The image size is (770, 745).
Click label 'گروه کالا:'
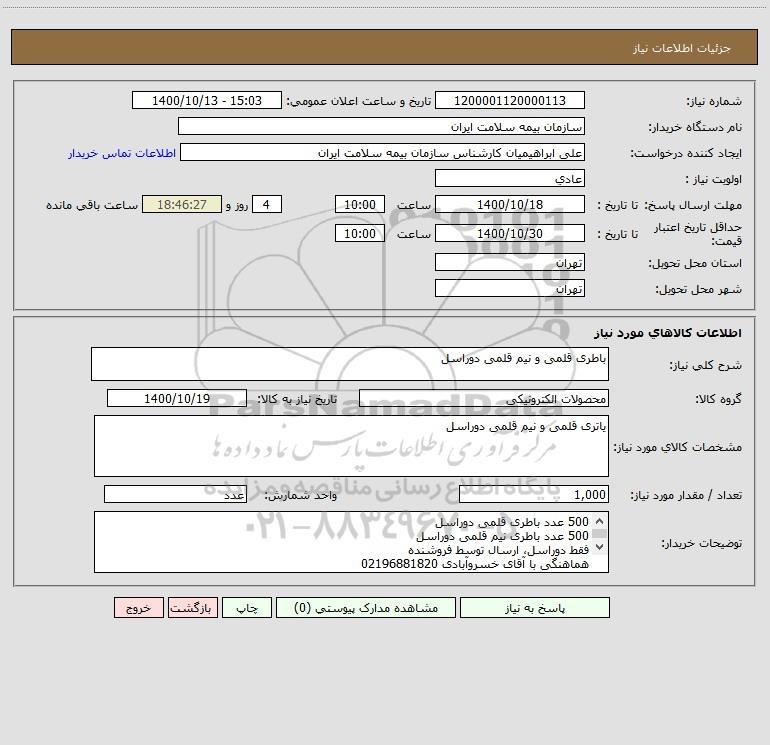point(718,399)
